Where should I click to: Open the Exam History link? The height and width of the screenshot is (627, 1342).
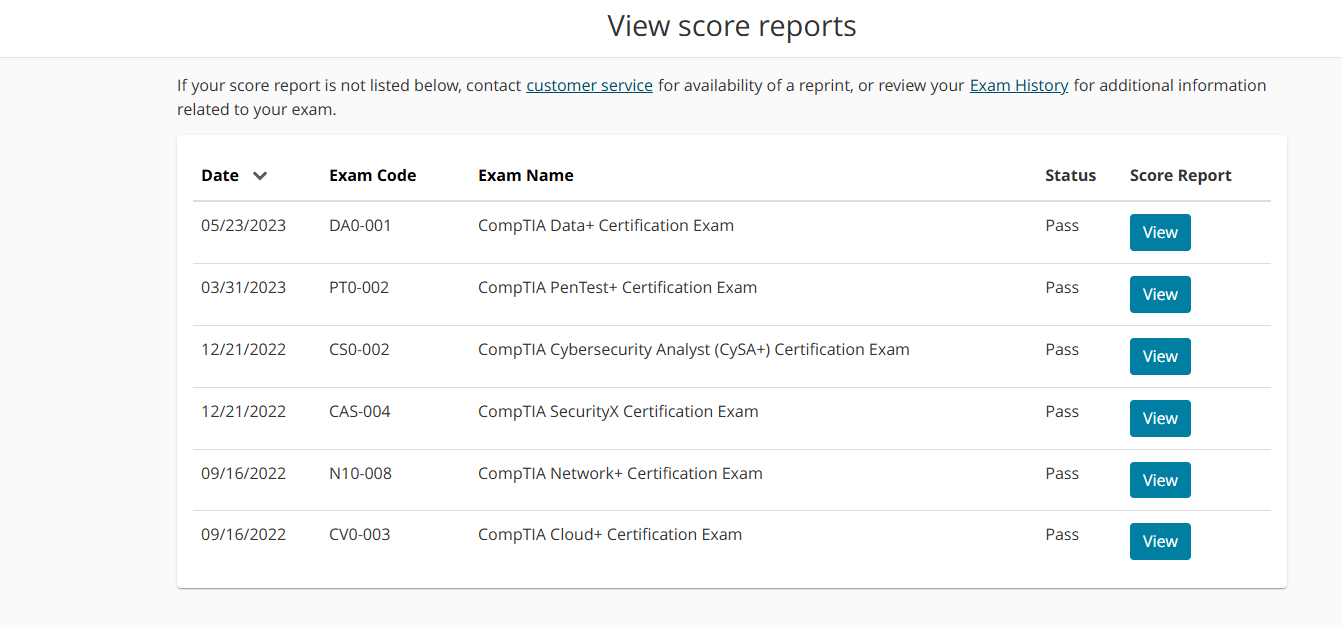click(1019, 86)
